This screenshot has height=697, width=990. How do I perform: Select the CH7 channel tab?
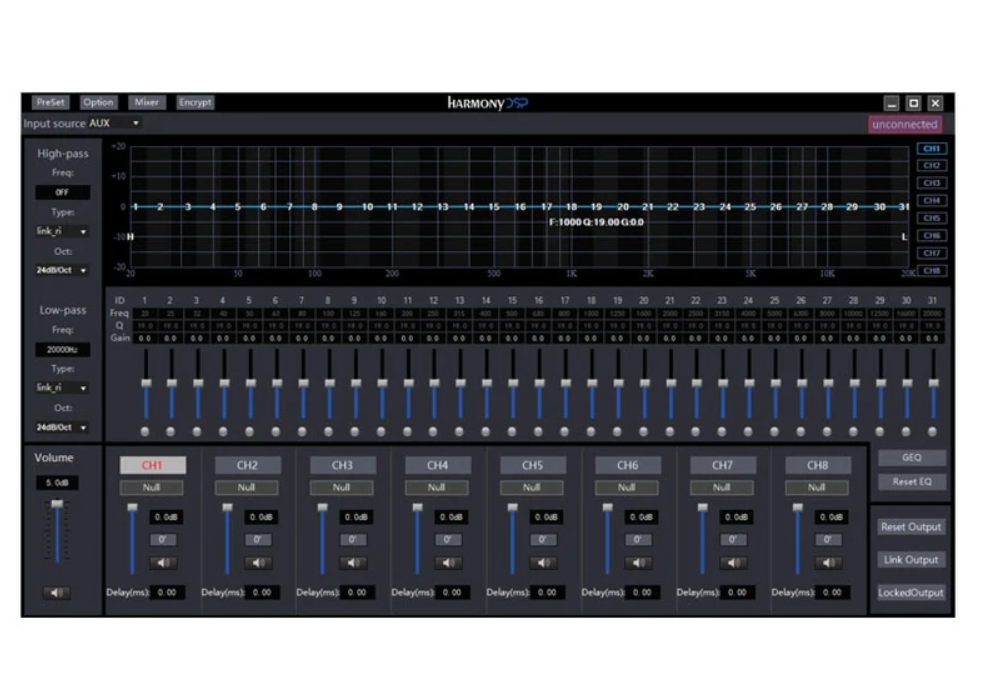[723, 465]
